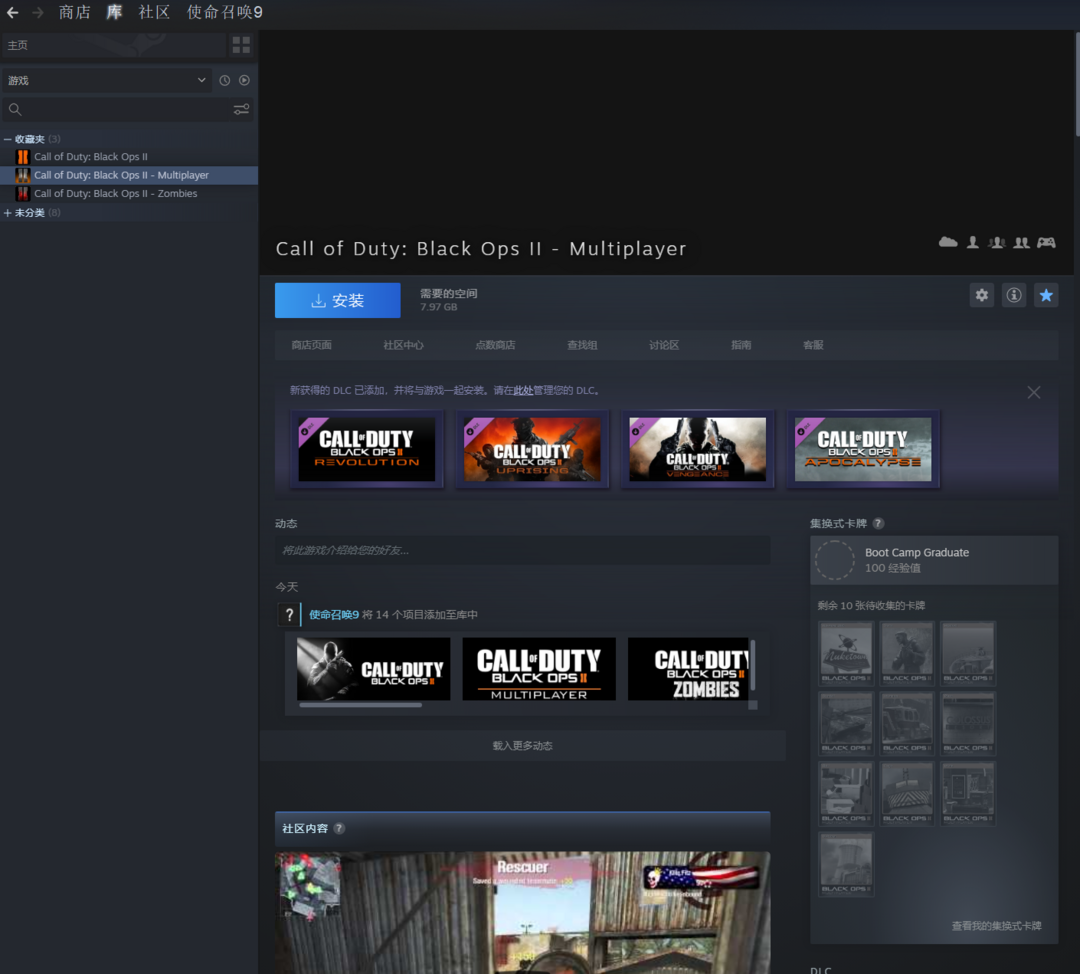Click 查看我的集换式卡牌 link

[x=997, y=926]
